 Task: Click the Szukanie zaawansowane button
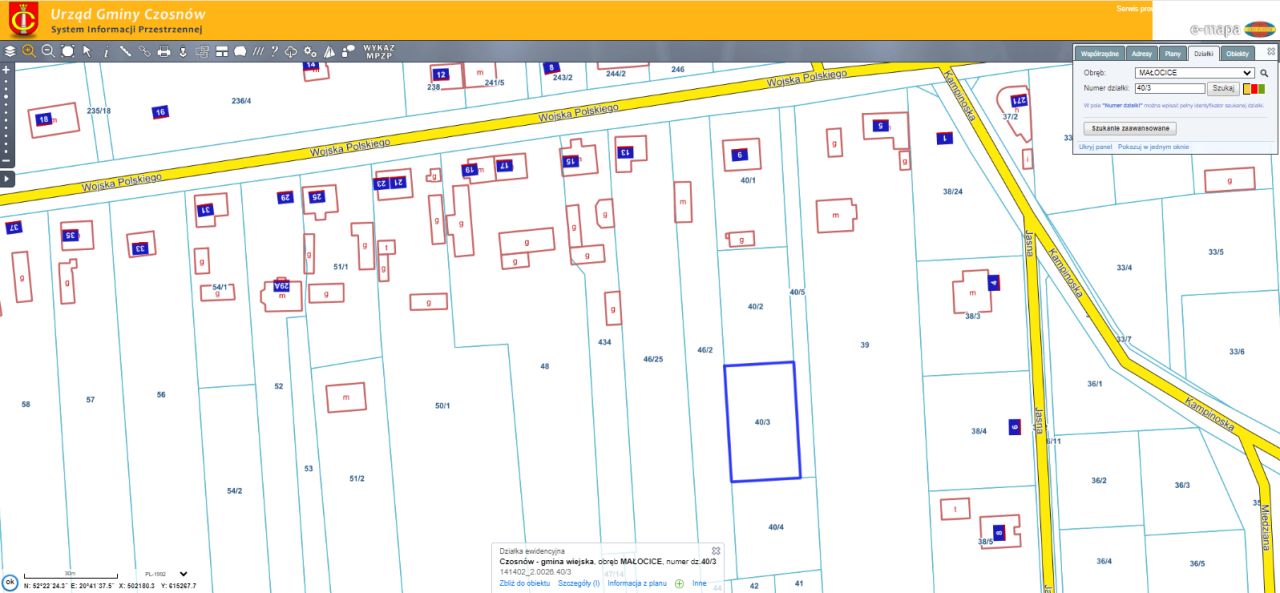1130,128
